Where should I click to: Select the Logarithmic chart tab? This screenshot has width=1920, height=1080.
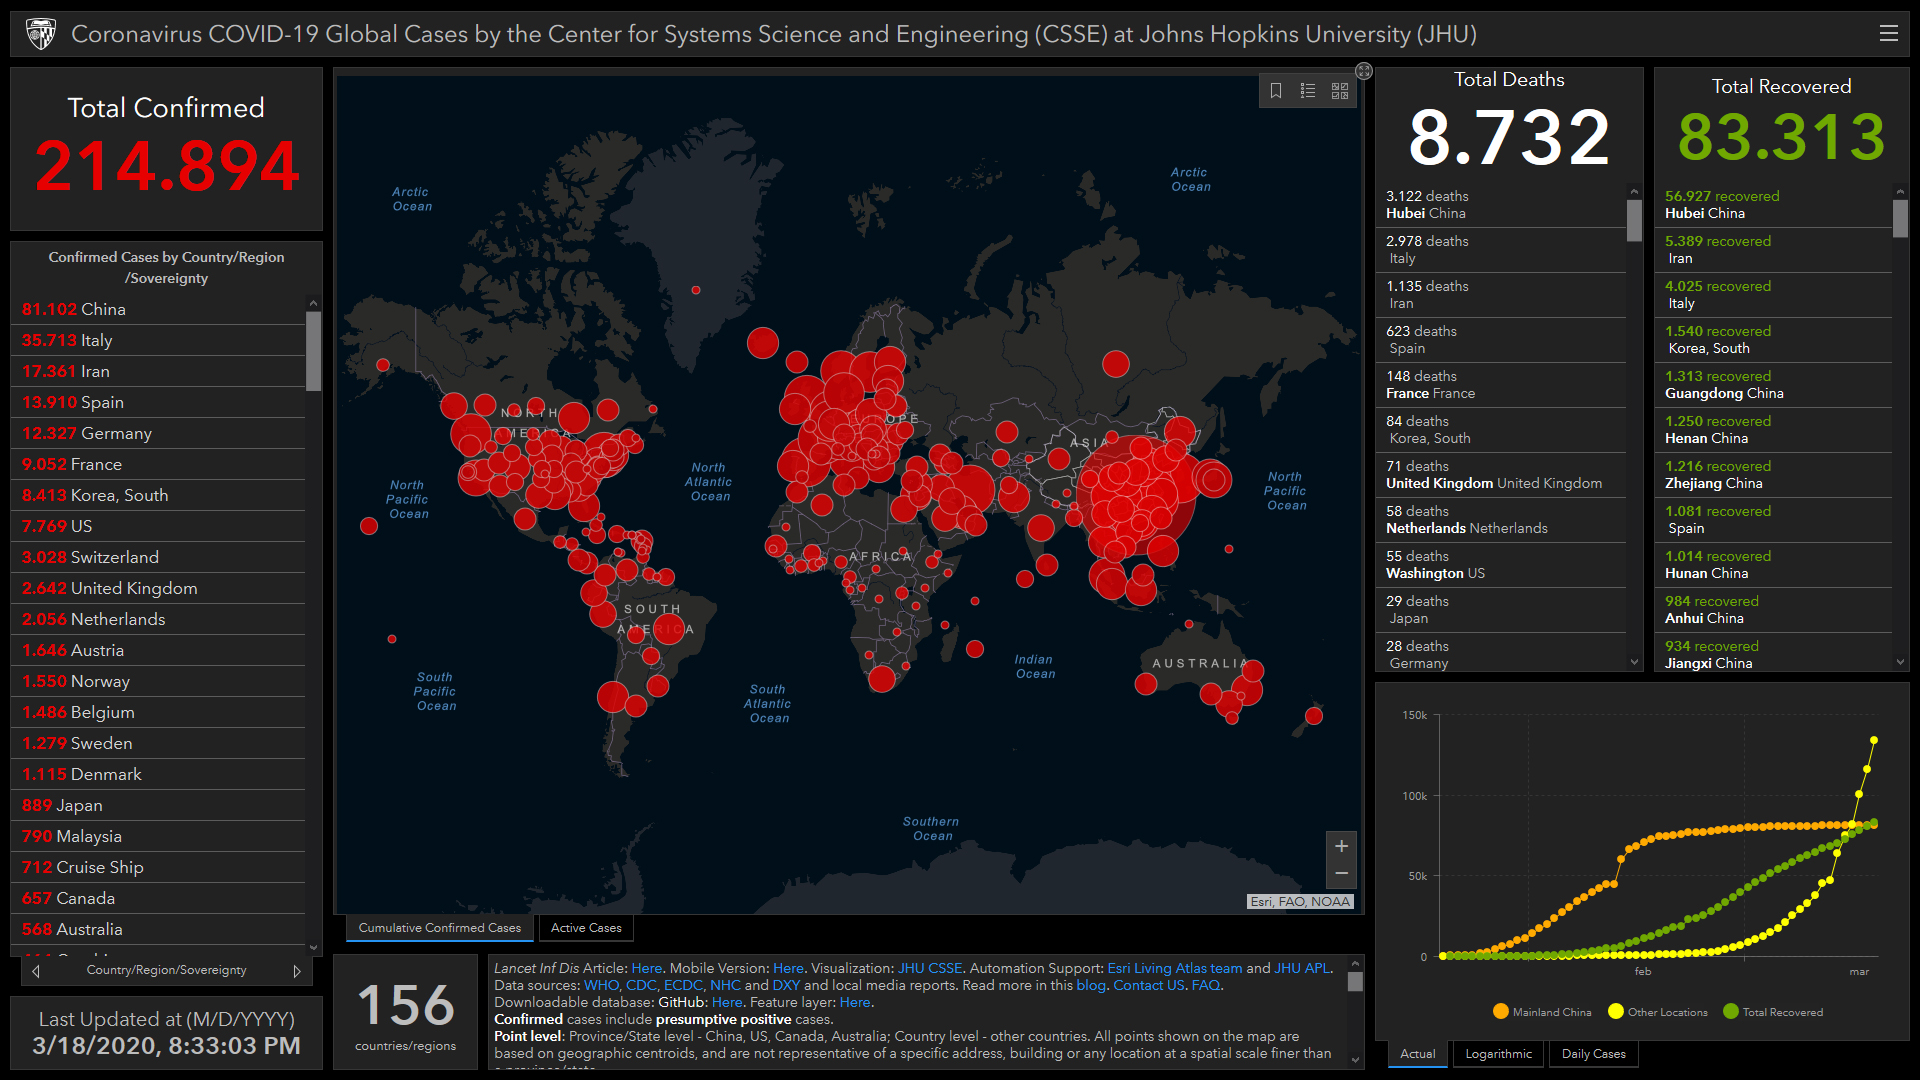[1498, 1054]
